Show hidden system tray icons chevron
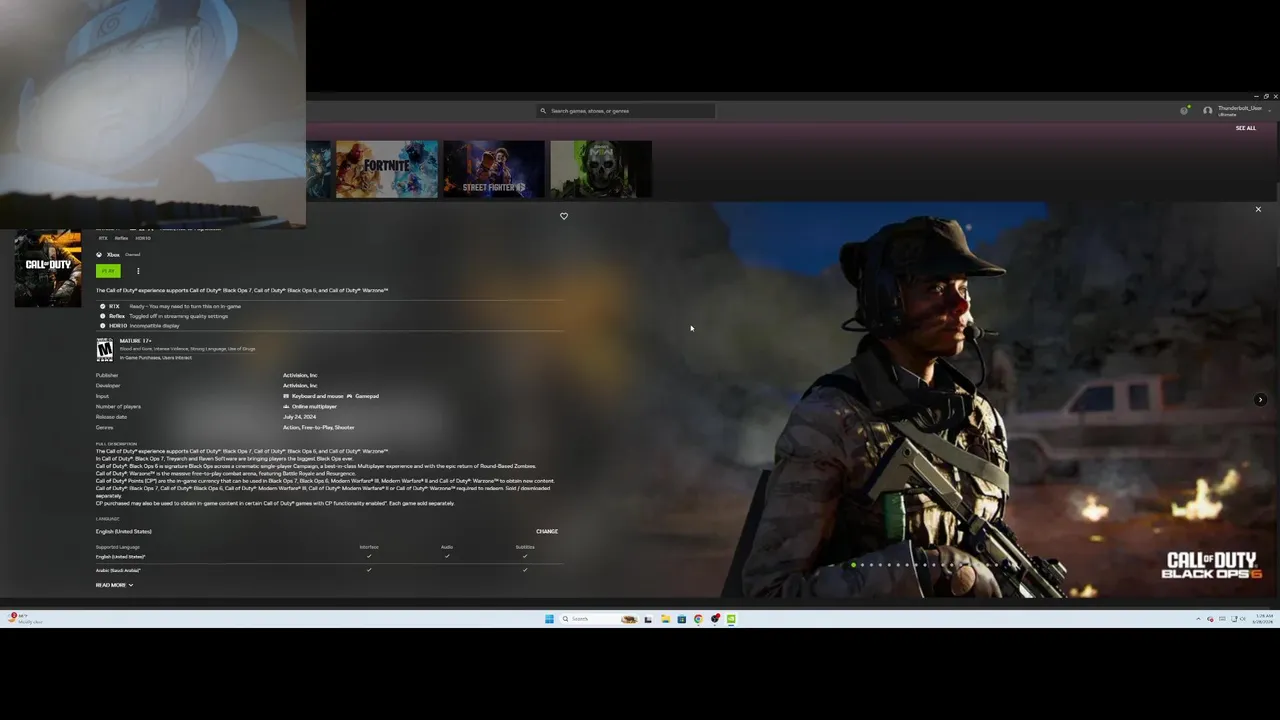 1198,619
